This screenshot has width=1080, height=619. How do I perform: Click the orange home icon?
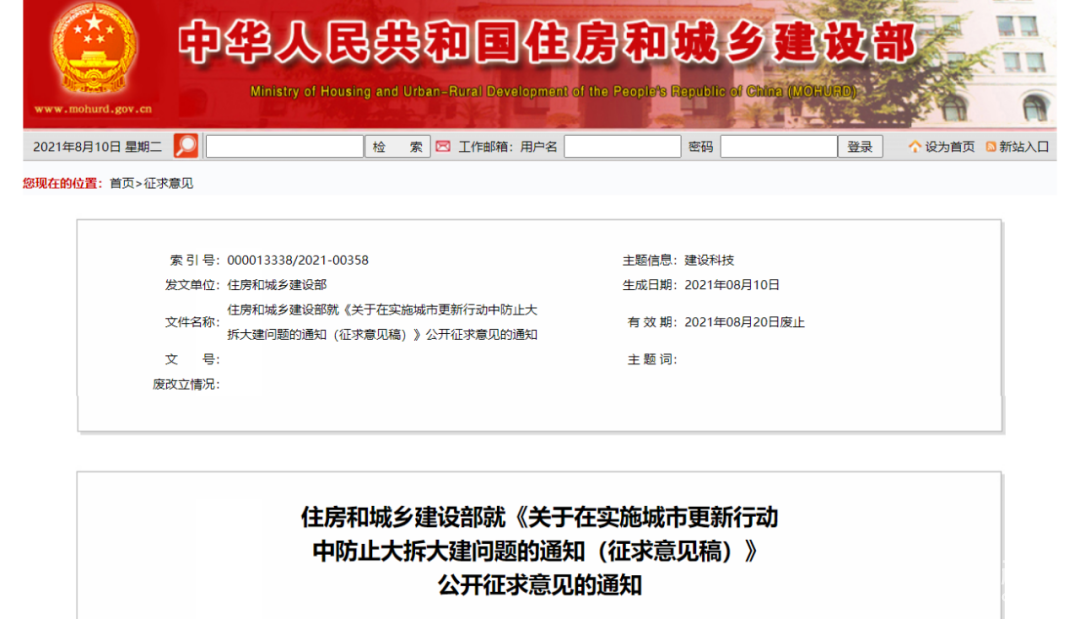[x=915, y=147]
